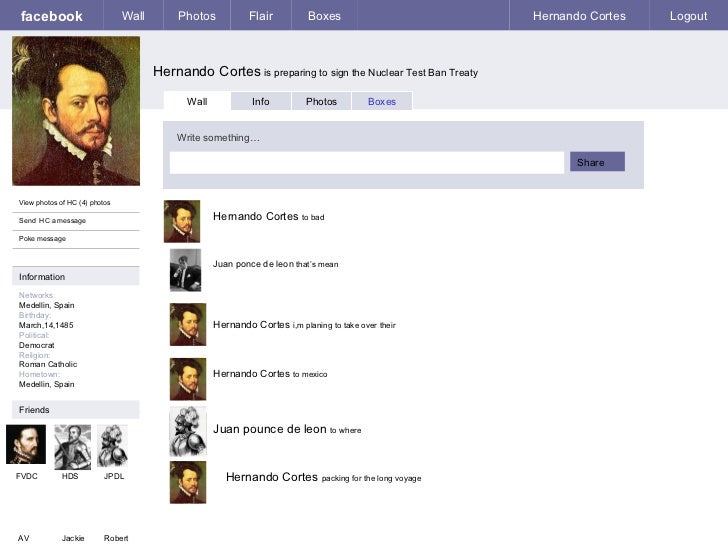Screen dimensions: 728x546
Task: Switch to the Photos profile tab
Action: coord(321,101)
